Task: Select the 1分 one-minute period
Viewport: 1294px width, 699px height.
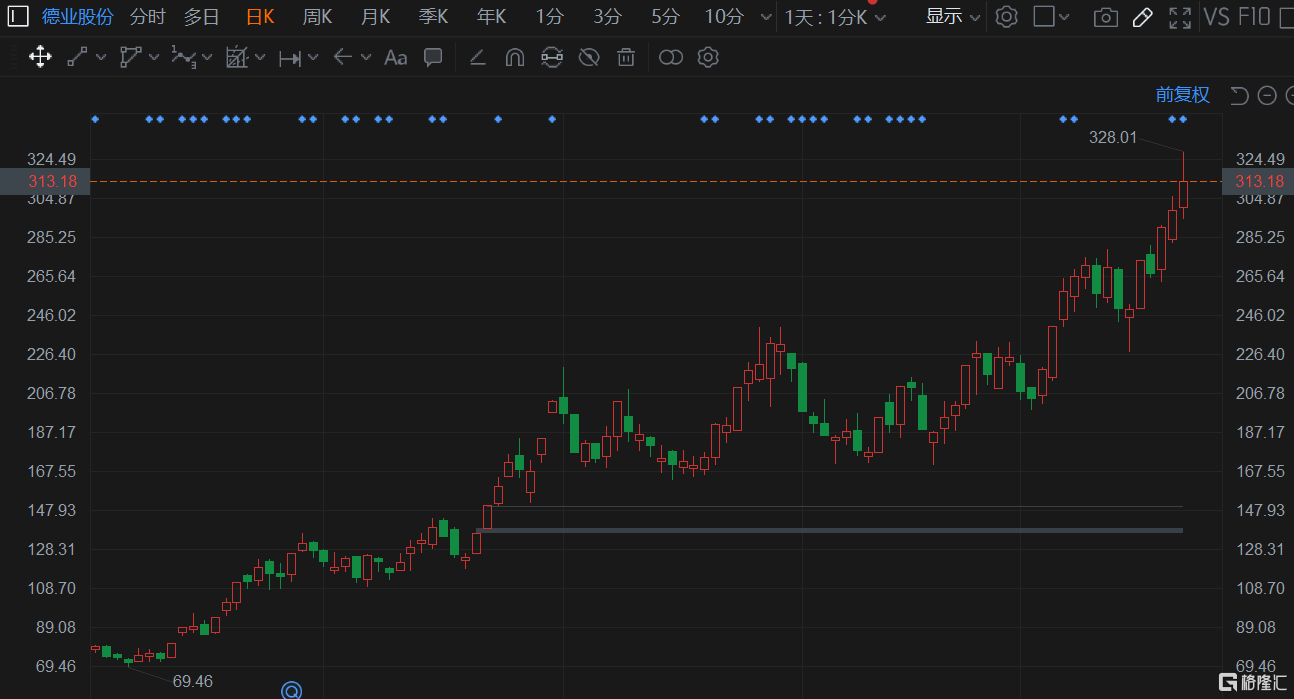Action: 549,17
